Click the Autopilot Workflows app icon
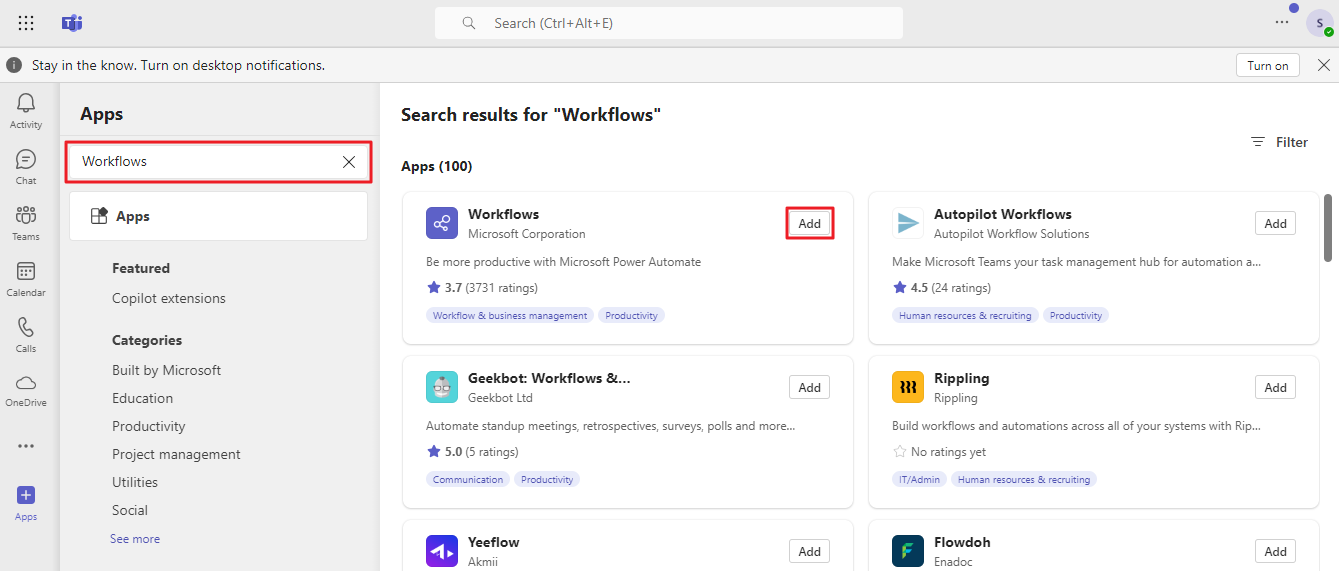This screenshot has width=1339, height=571. (x=908, y=223)
